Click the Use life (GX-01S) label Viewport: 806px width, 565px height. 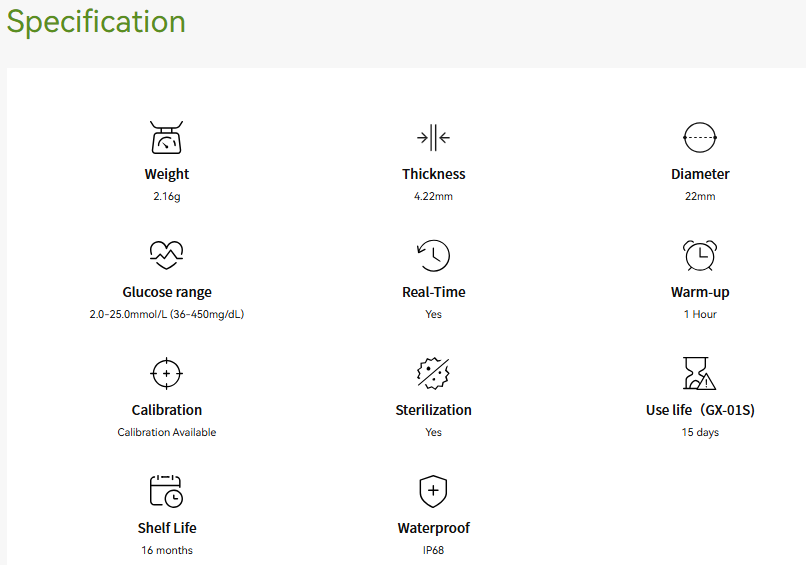(x=700, y=410)
